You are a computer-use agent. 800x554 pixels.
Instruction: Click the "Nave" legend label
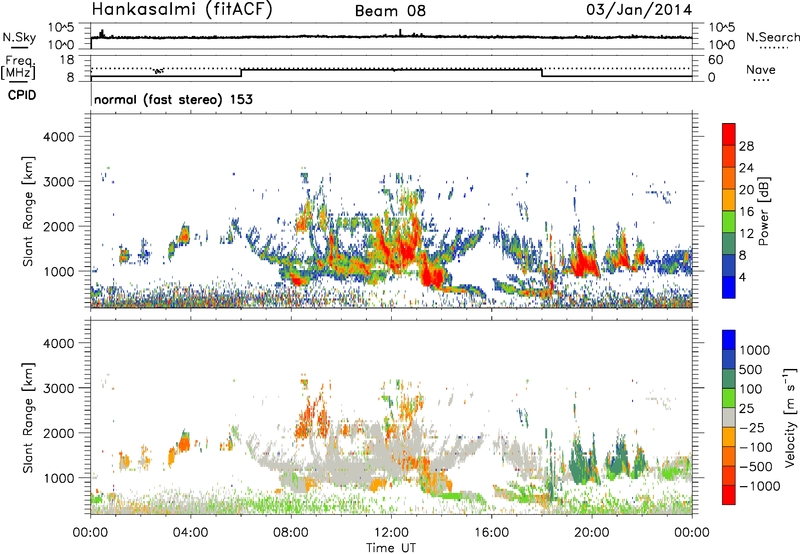click(761, 69)
